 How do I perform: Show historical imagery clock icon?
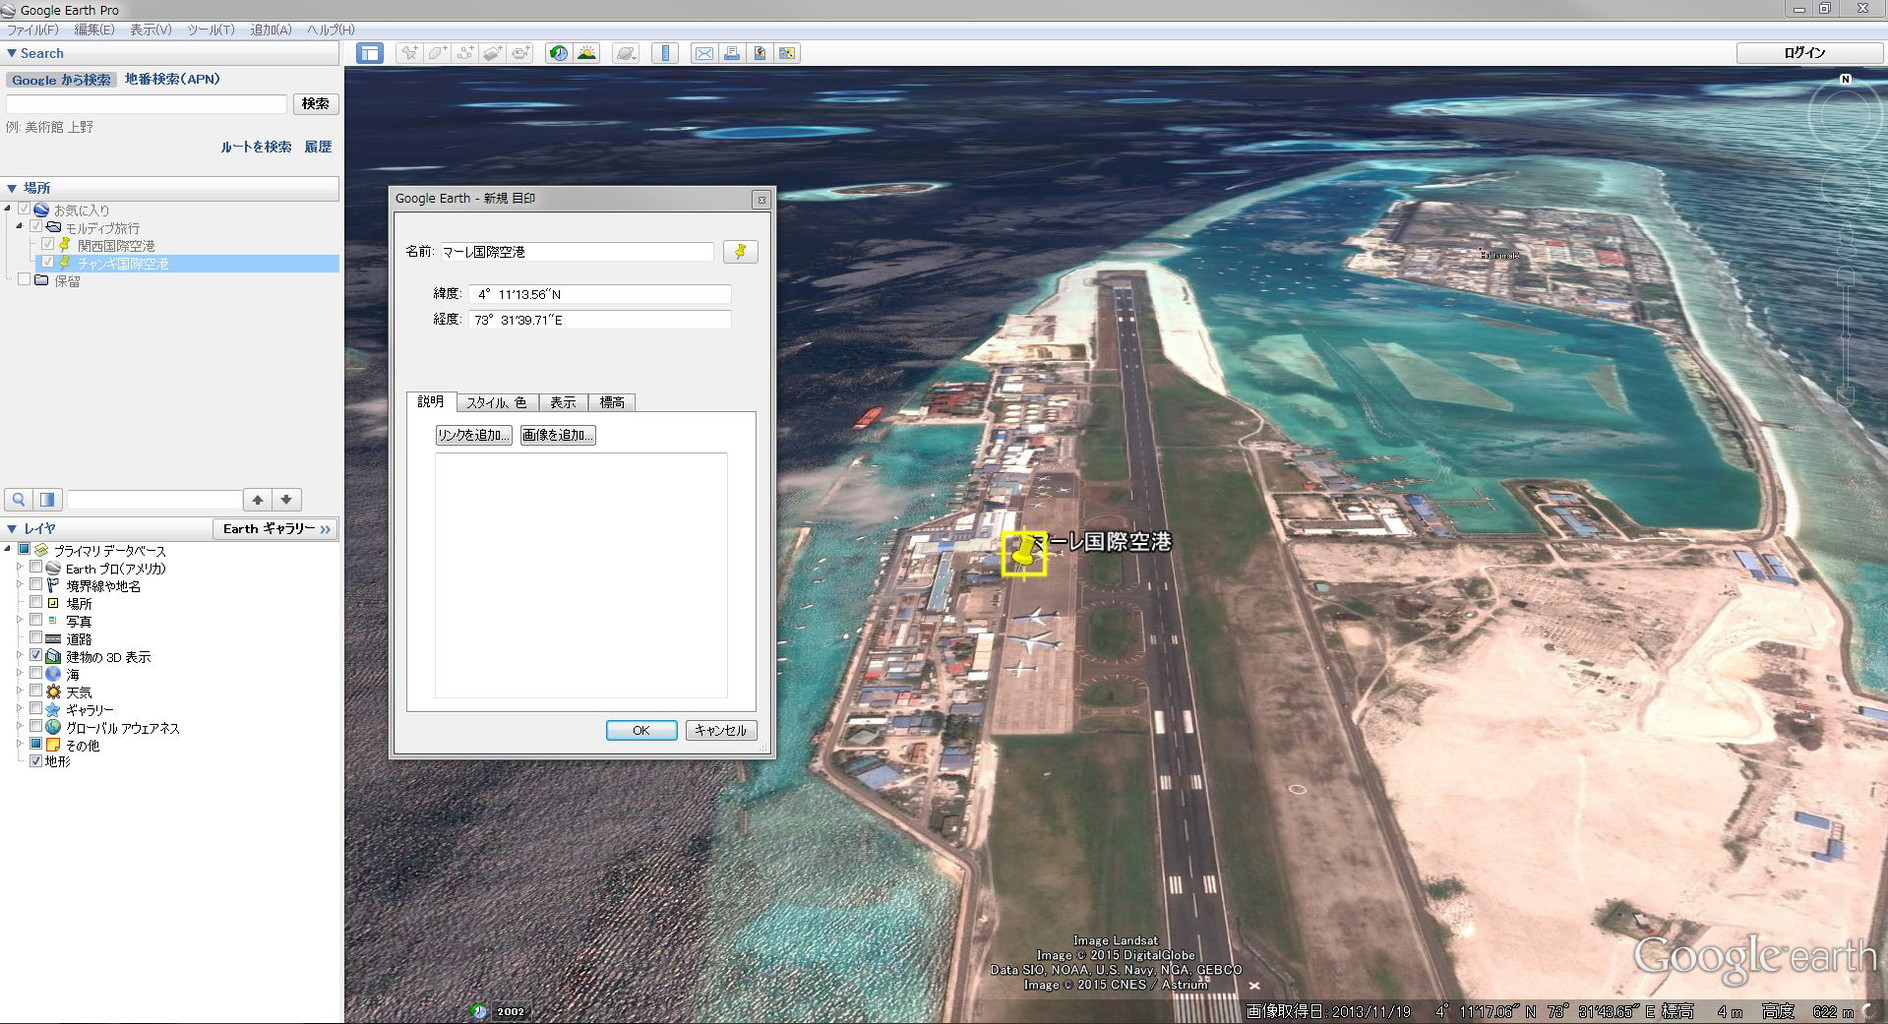coord(559,53)
